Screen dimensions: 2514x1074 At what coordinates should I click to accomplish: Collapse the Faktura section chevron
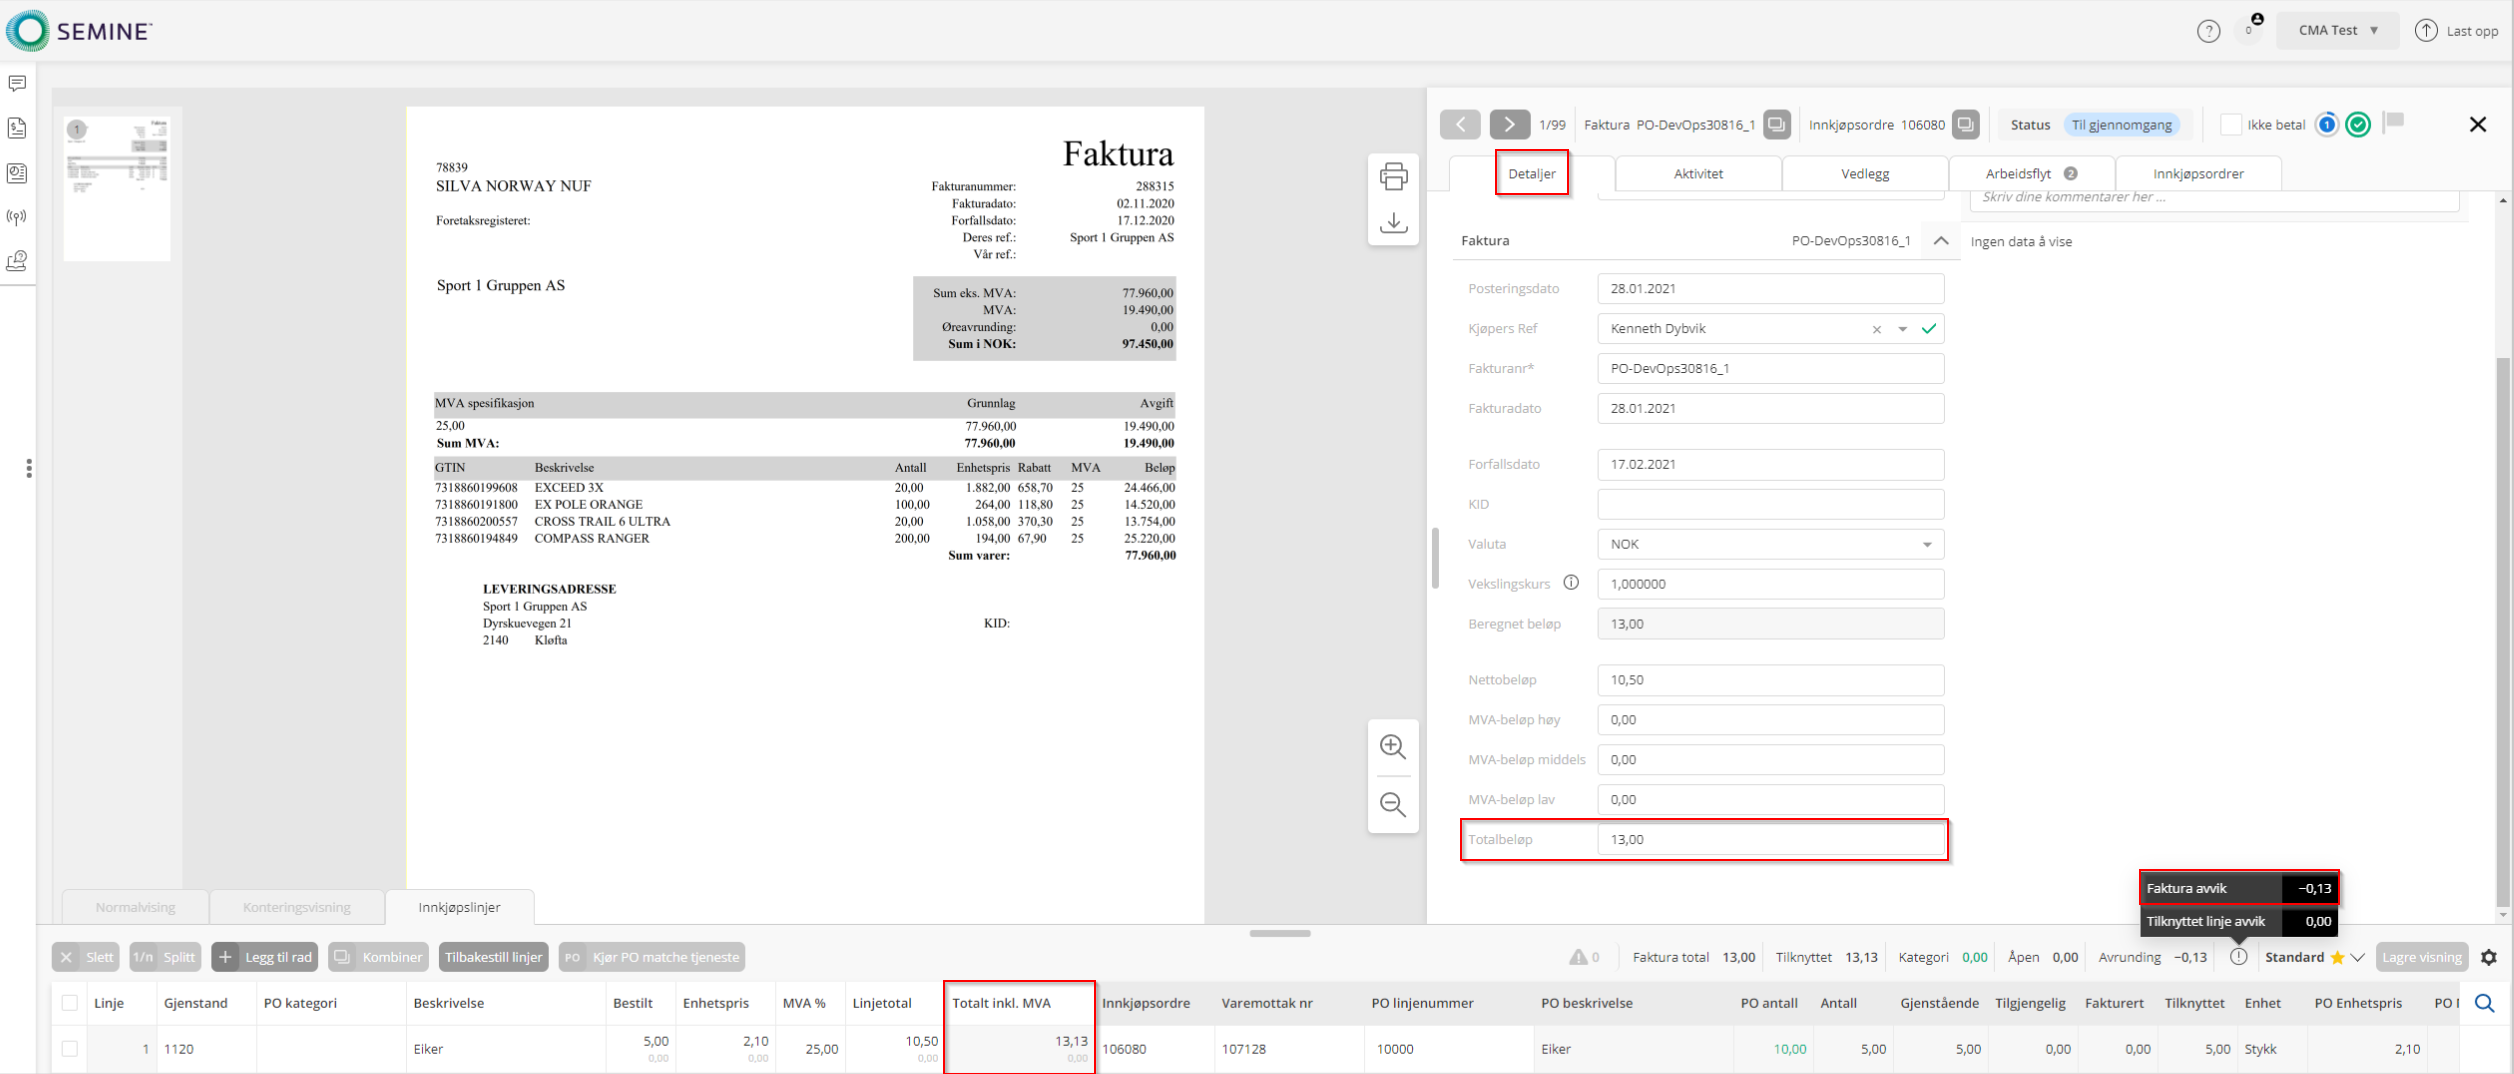[1941, 241]
